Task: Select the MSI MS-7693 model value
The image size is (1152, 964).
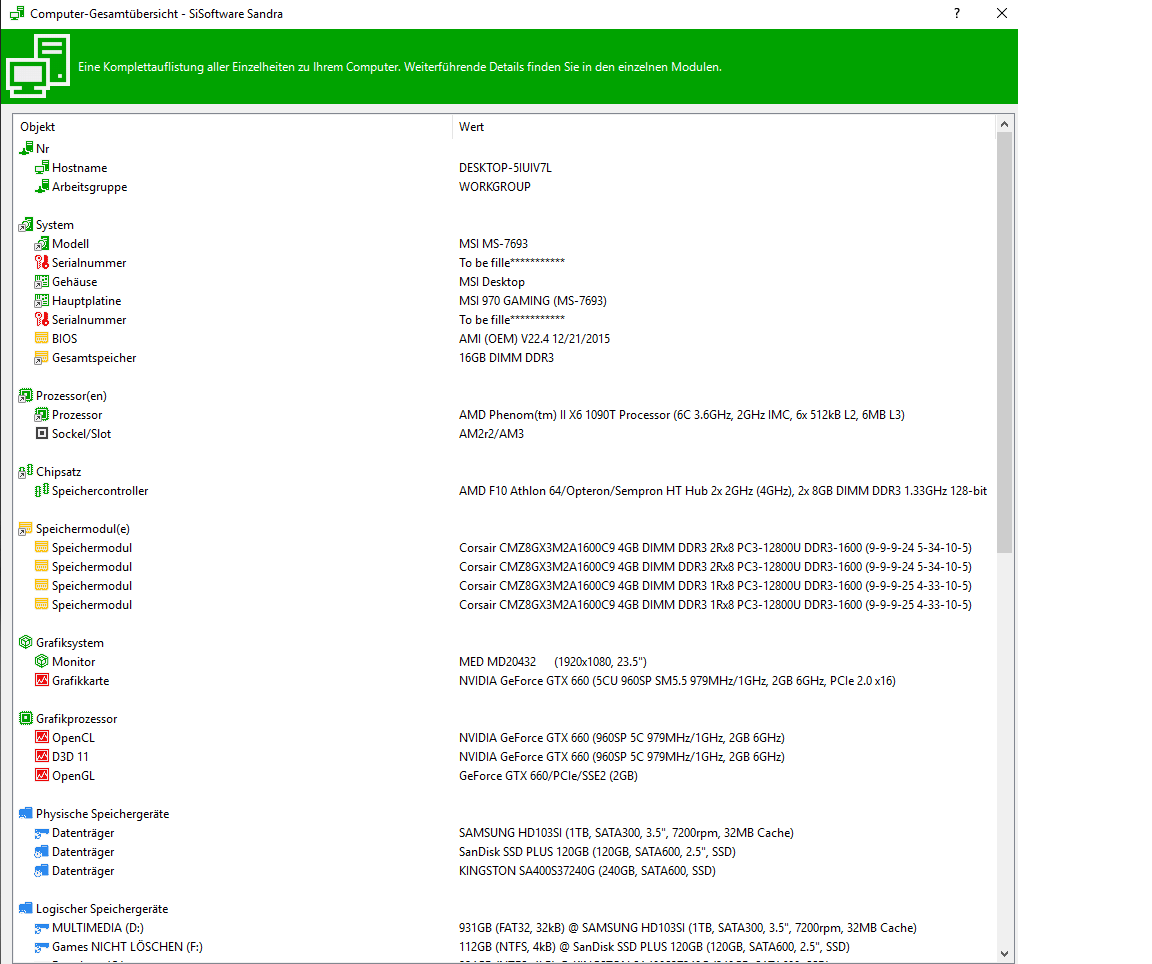Action: coord(494,243)
